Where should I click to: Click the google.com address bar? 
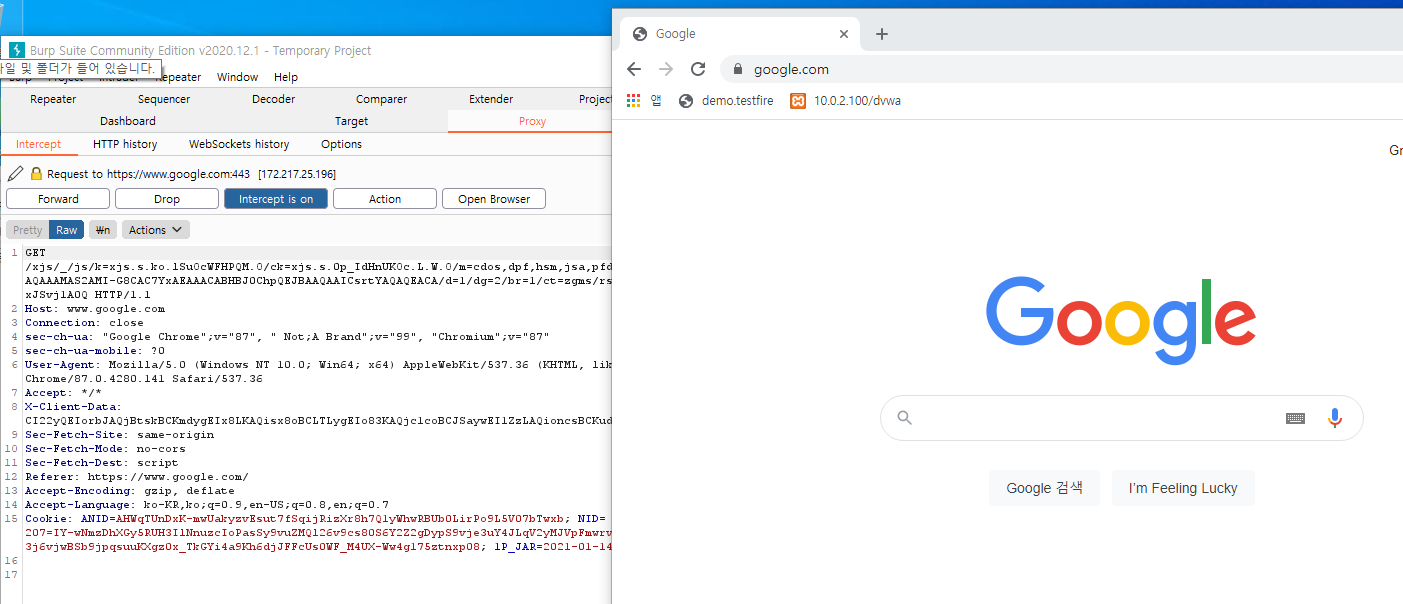1060,69
